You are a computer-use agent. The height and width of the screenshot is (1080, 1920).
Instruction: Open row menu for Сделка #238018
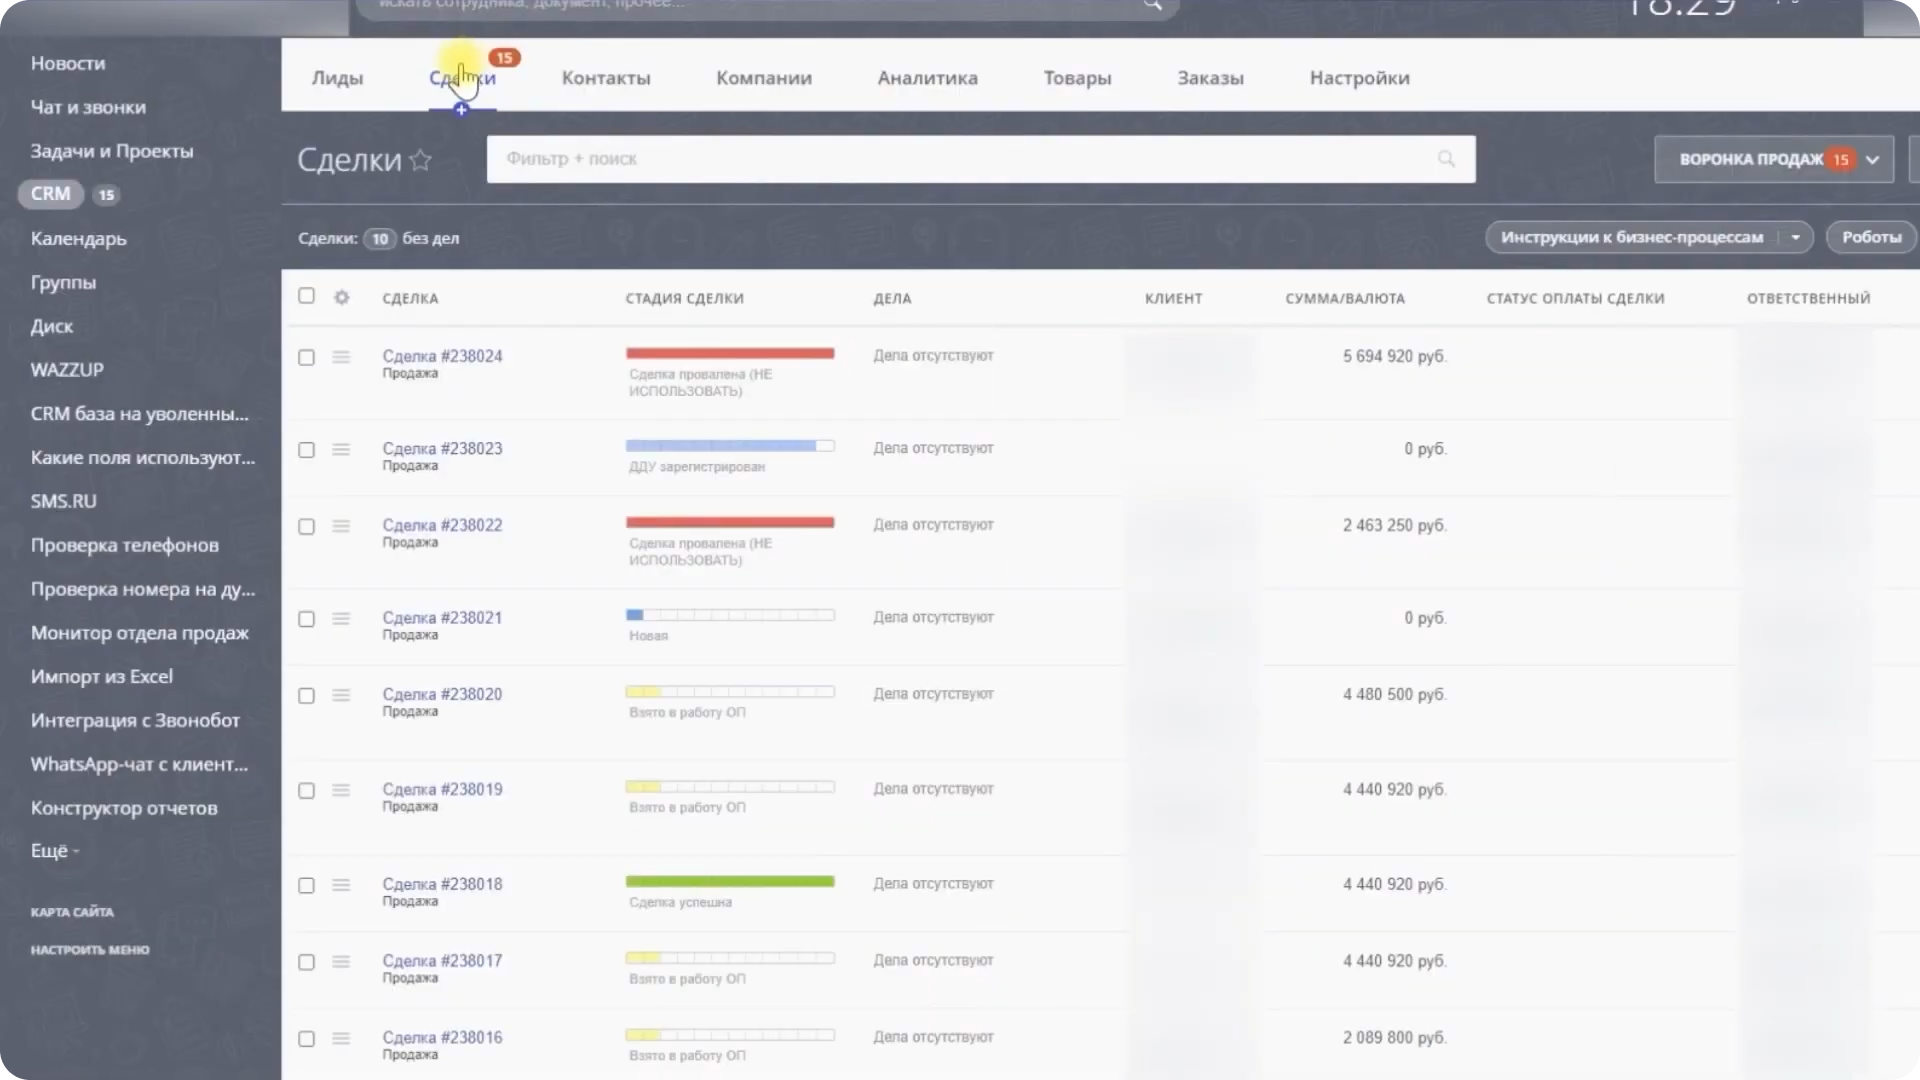click(x=341, y=885)
